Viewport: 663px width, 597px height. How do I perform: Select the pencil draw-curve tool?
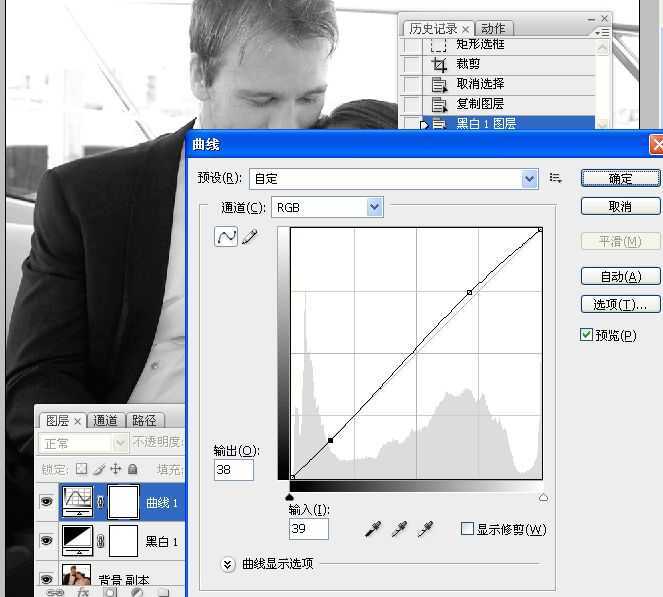click(250, 237)
